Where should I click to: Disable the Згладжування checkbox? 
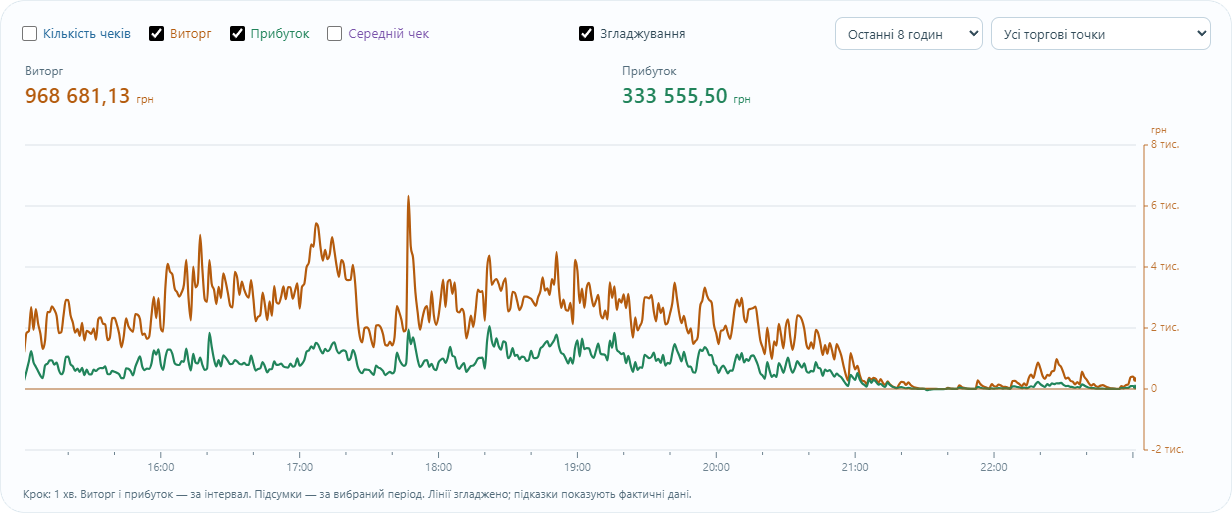coord(587,33)
